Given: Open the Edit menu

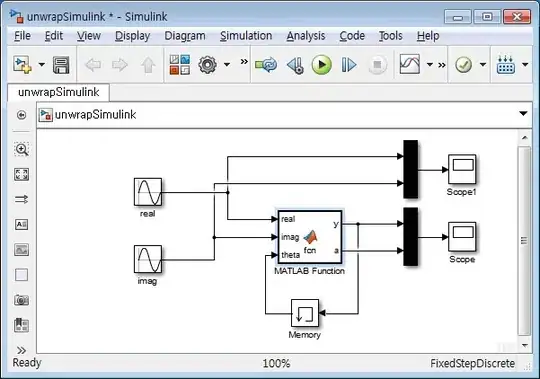Looking at the screenshot, I should tap(54, 36).
